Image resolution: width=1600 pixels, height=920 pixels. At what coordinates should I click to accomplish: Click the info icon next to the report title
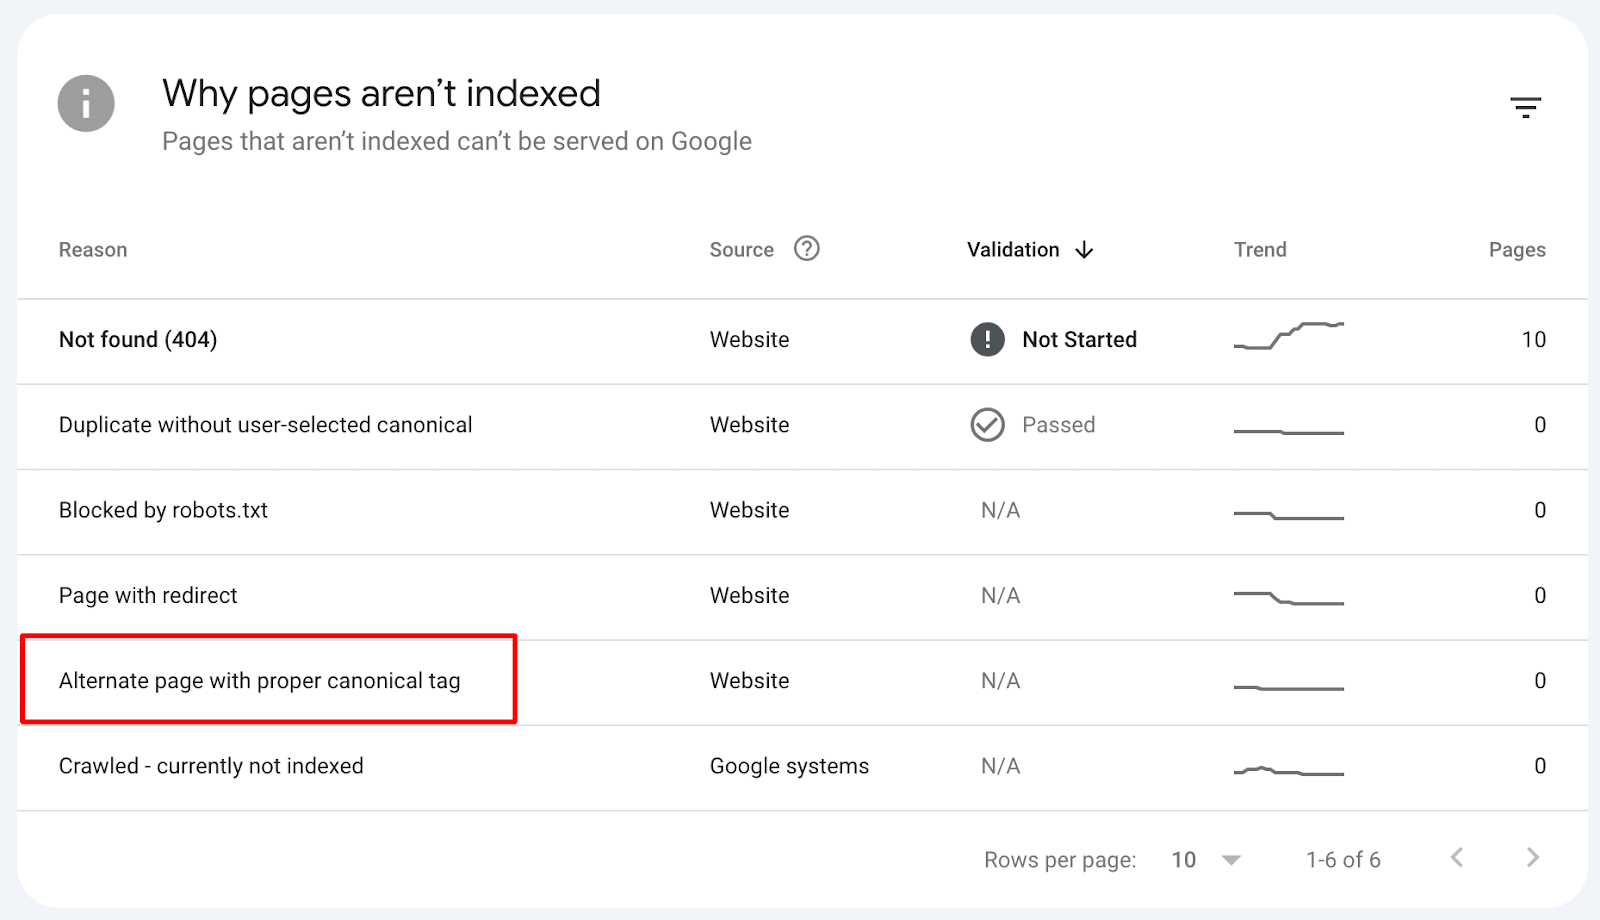[86, 103]
